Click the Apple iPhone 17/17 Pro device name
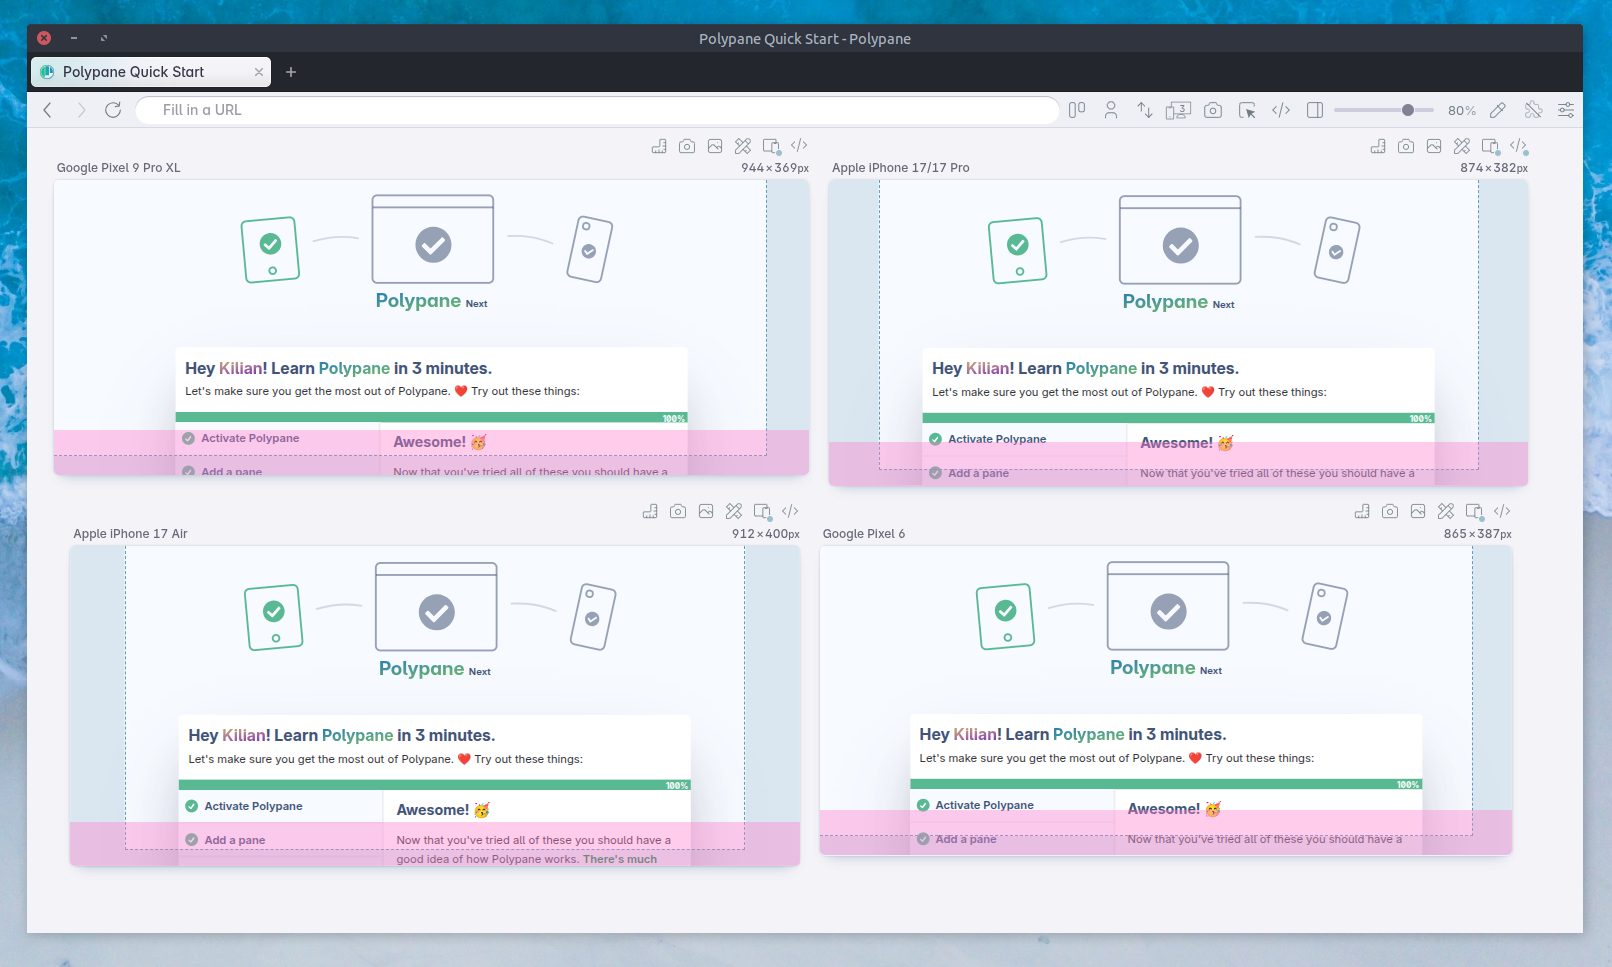 (901, 168)
